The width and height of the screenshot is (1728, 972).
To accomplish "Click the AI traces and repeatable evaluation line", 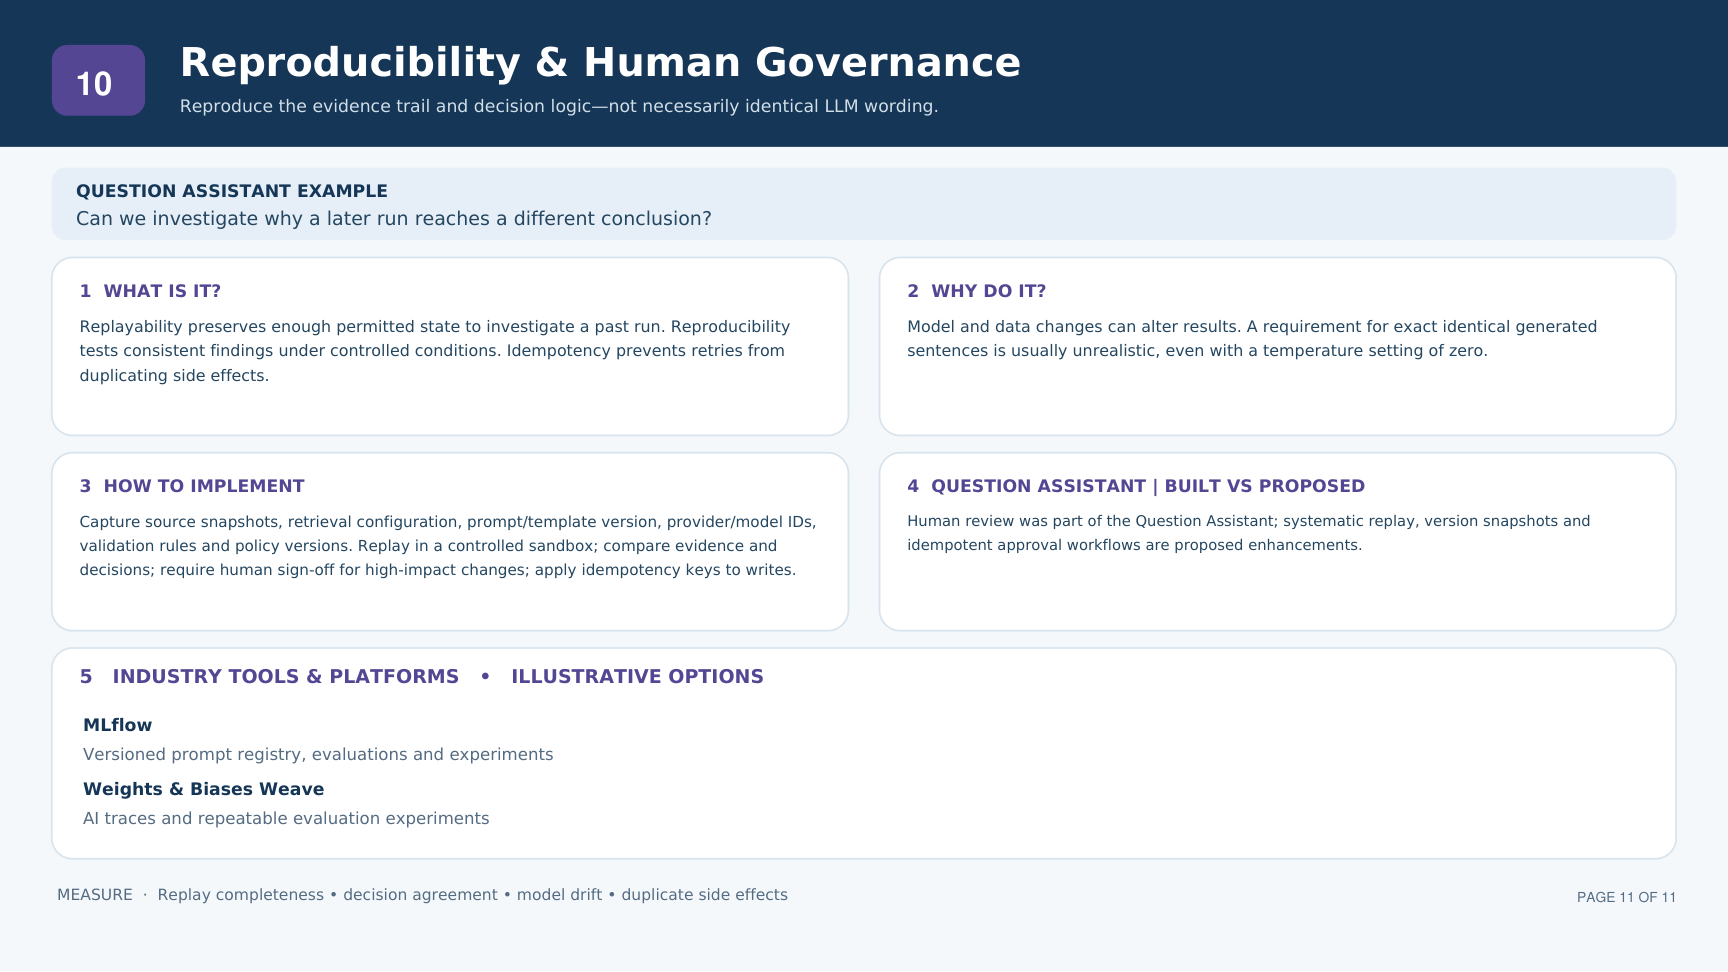I will pyautogui.click(x=286, y=818).
